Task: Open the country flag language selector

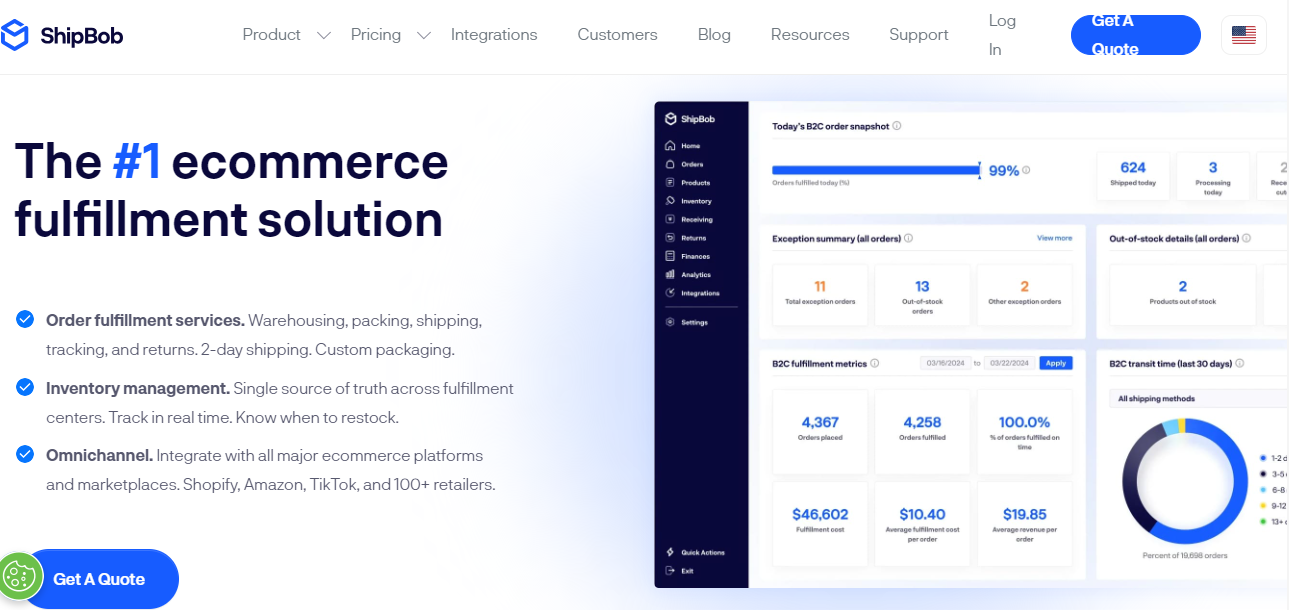Action: click(x=1243, y=35)
